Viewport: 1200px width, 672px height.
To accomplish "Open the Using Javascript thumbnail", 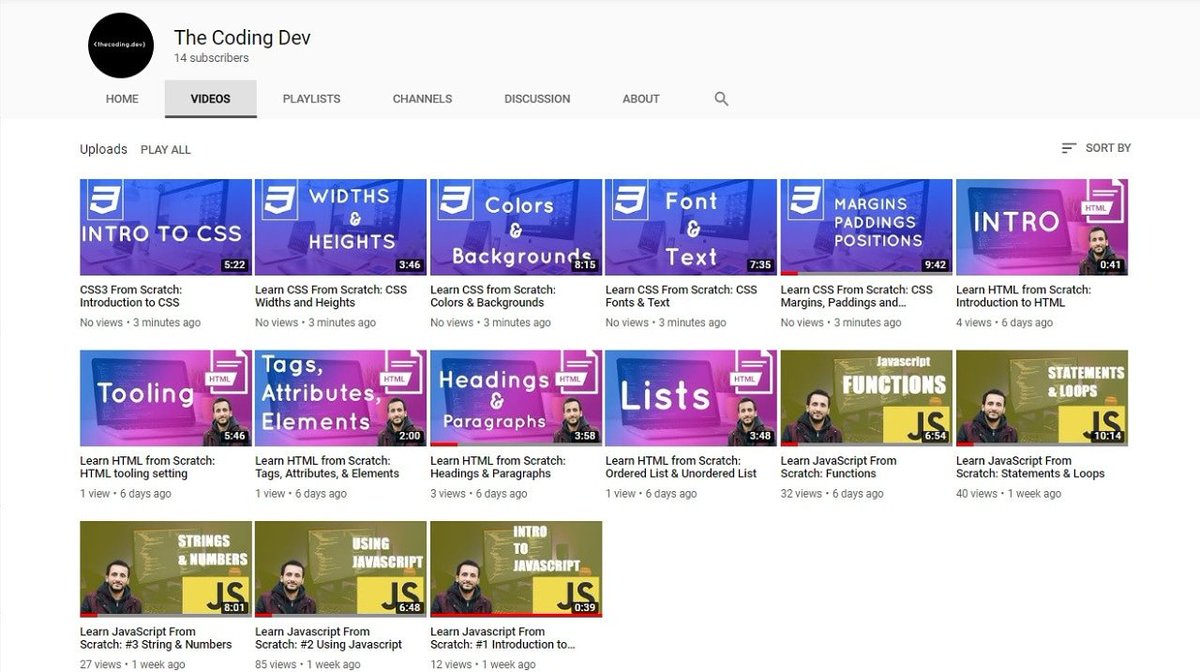I will pyautogui.click(x=341, y=569).
